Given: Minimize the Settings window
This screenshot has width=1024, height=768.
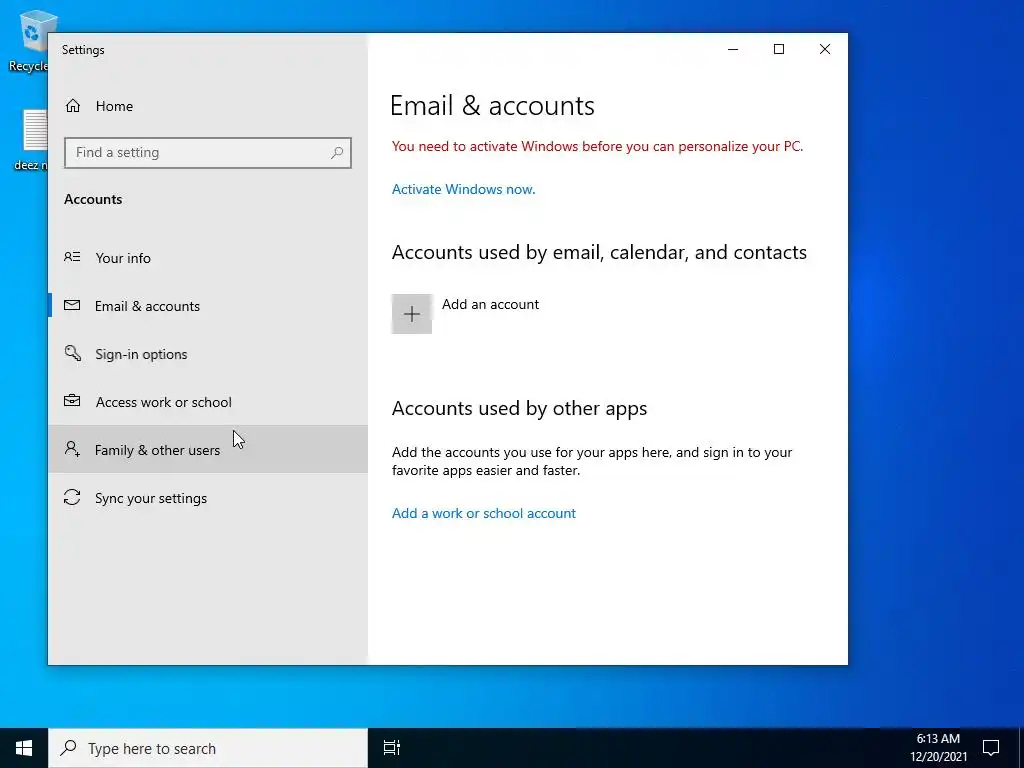Looking at the screenshot, I should click(x=733, y=50).
